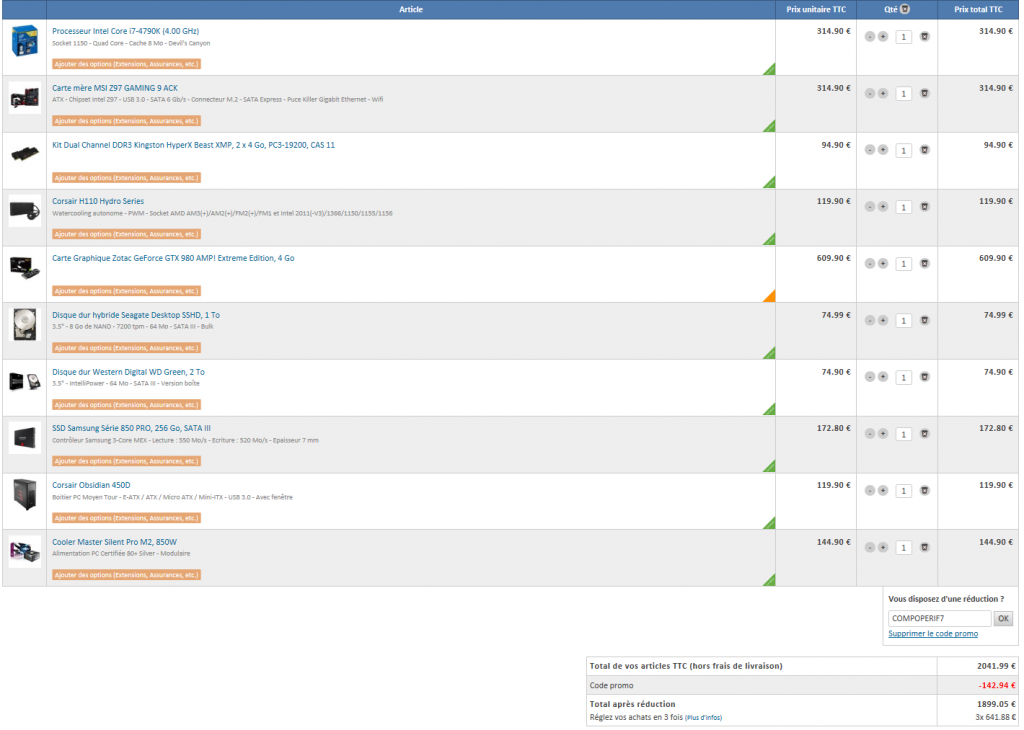The height and width of the screenshot is (730, 1024).
Task: Open Cooler Master Silent Pro M2 850W link
Action: tap(114, 542)
